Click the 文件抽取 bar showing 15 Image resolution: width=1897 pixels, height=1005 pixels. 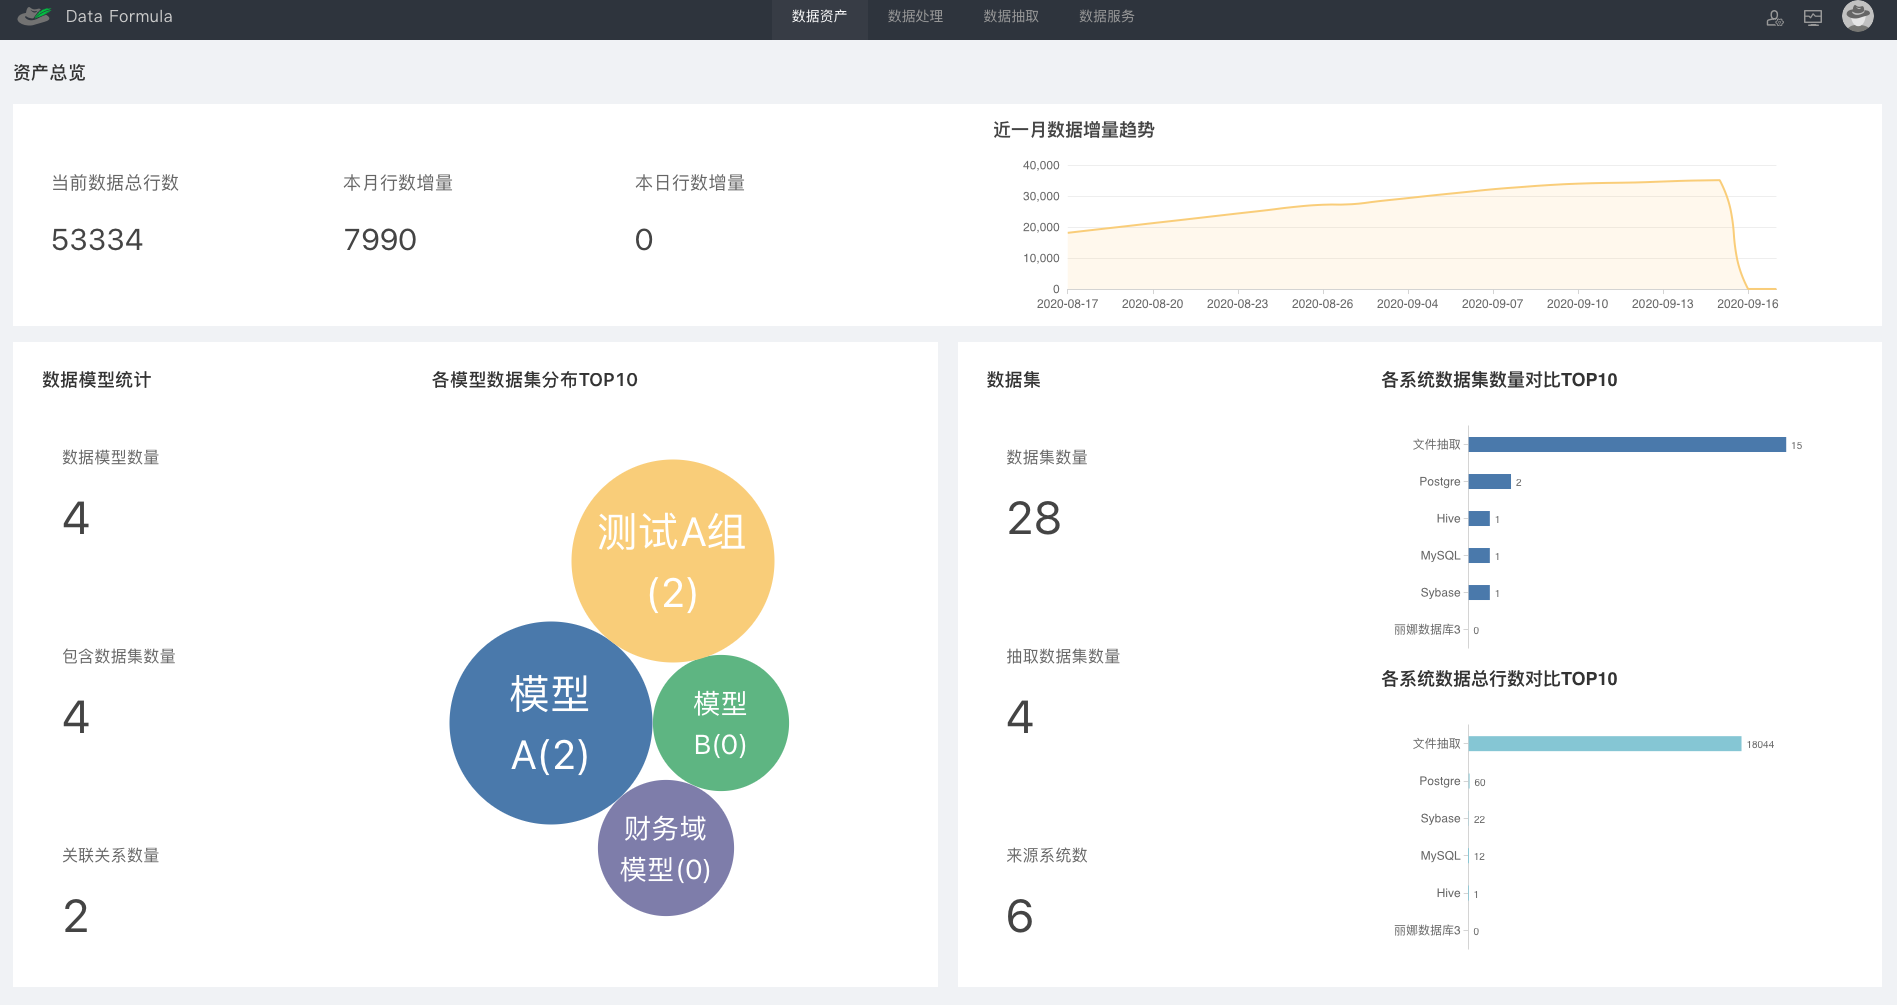click(x=1627, y=445)
